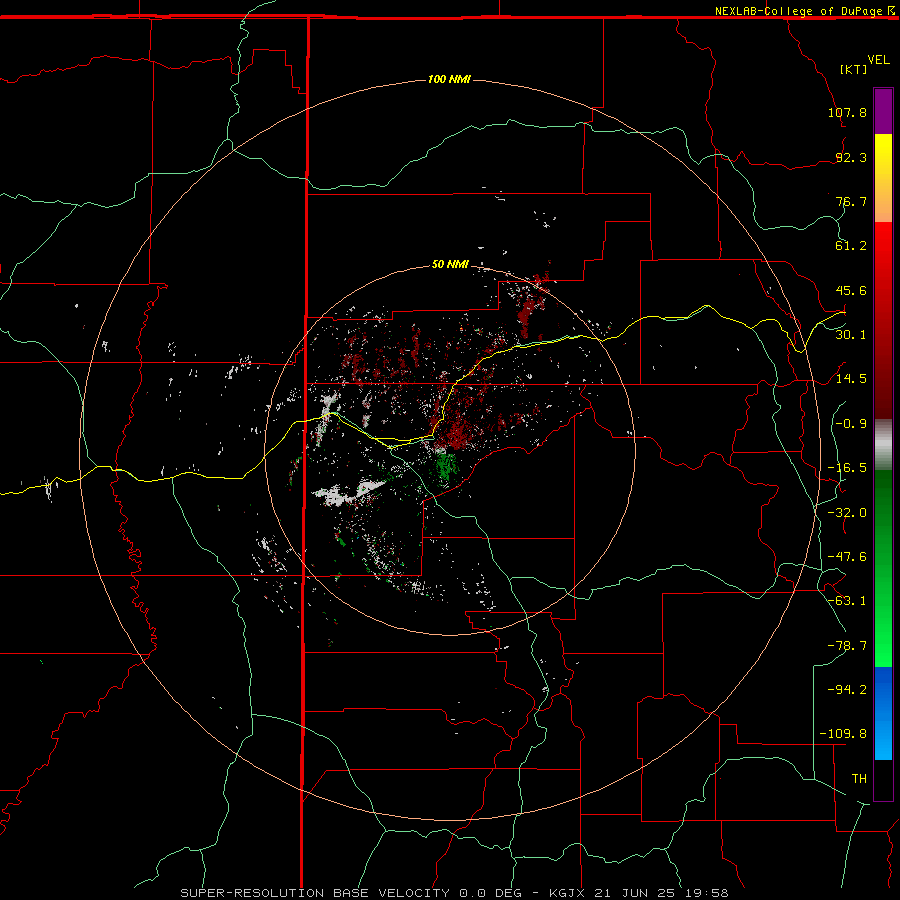Click the 30.1 velocity scale value
Image resolution: width=900 pixels, height=900 pixels.
[x=851, y=335]
